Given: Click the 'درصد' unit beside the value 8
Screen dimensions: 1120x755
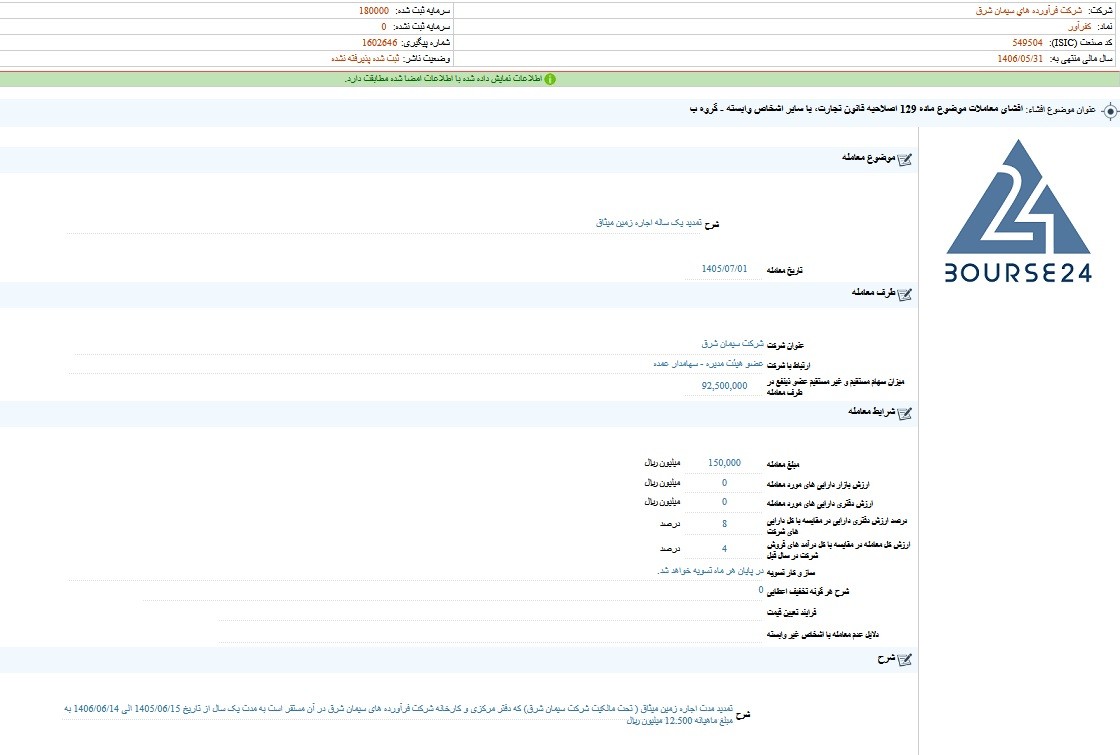Looking at the screenshot, I should (x=669, y=524).
